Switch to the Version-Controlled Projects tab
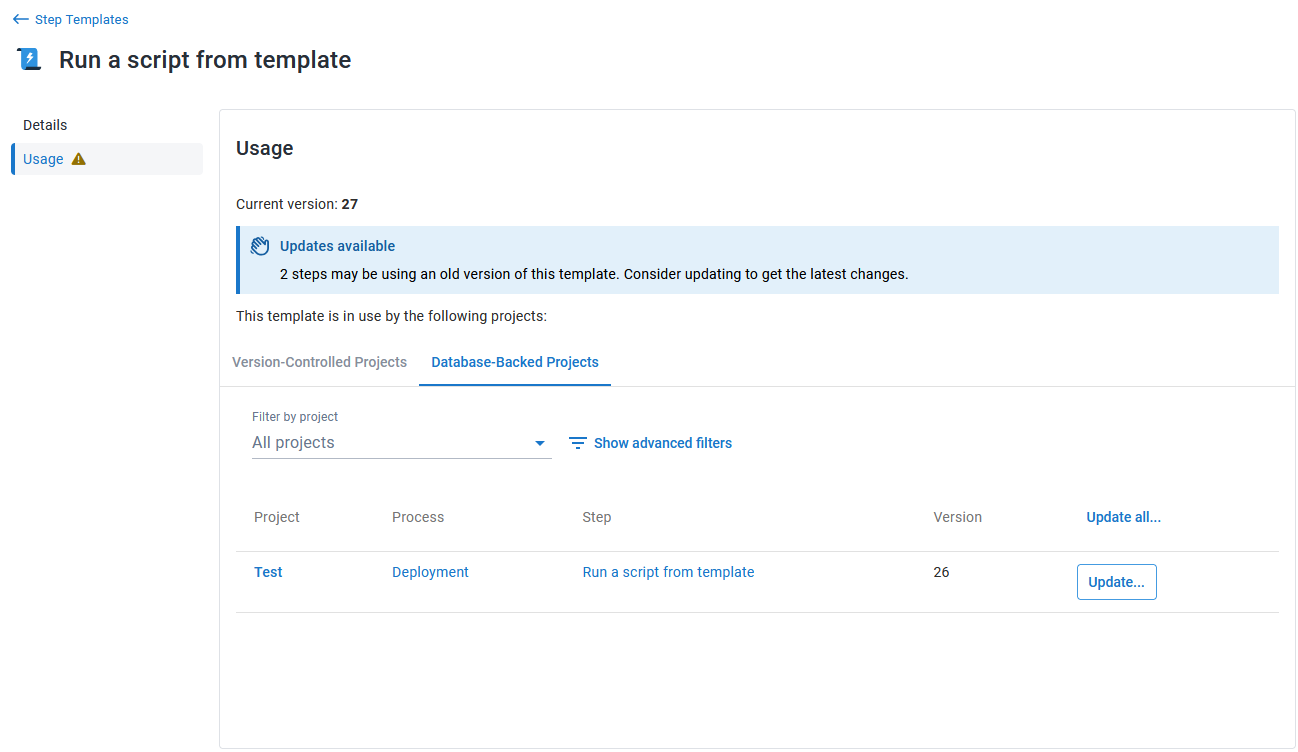 pyautogui.click(x=319, y=362)
